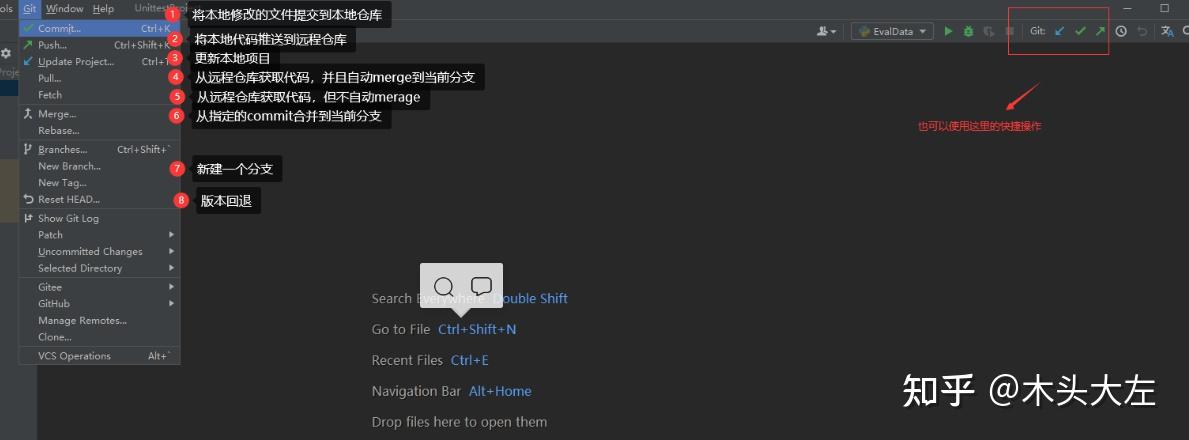1189x440 pixels.
Task: Open the Window menu
Action: click(x=64, y=8)
